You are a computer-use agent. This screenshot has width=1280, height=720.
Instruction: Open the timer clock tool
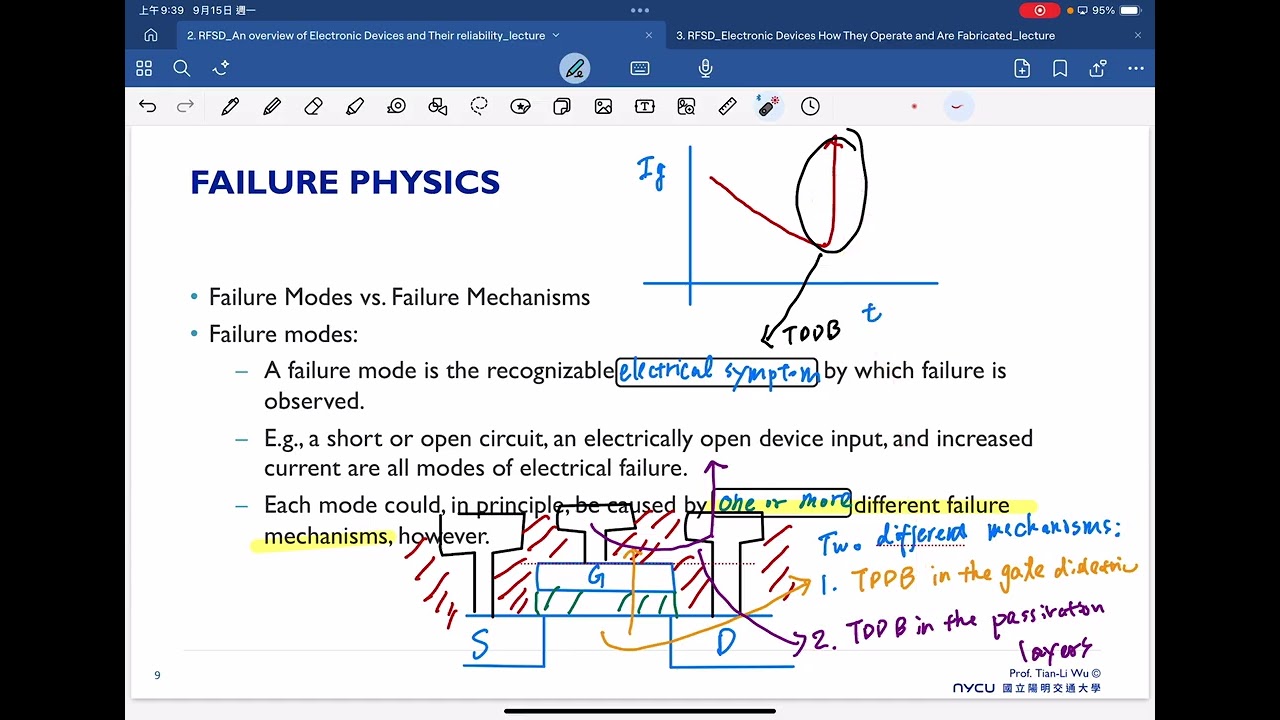pyautogui.click(x=810, y=106)
